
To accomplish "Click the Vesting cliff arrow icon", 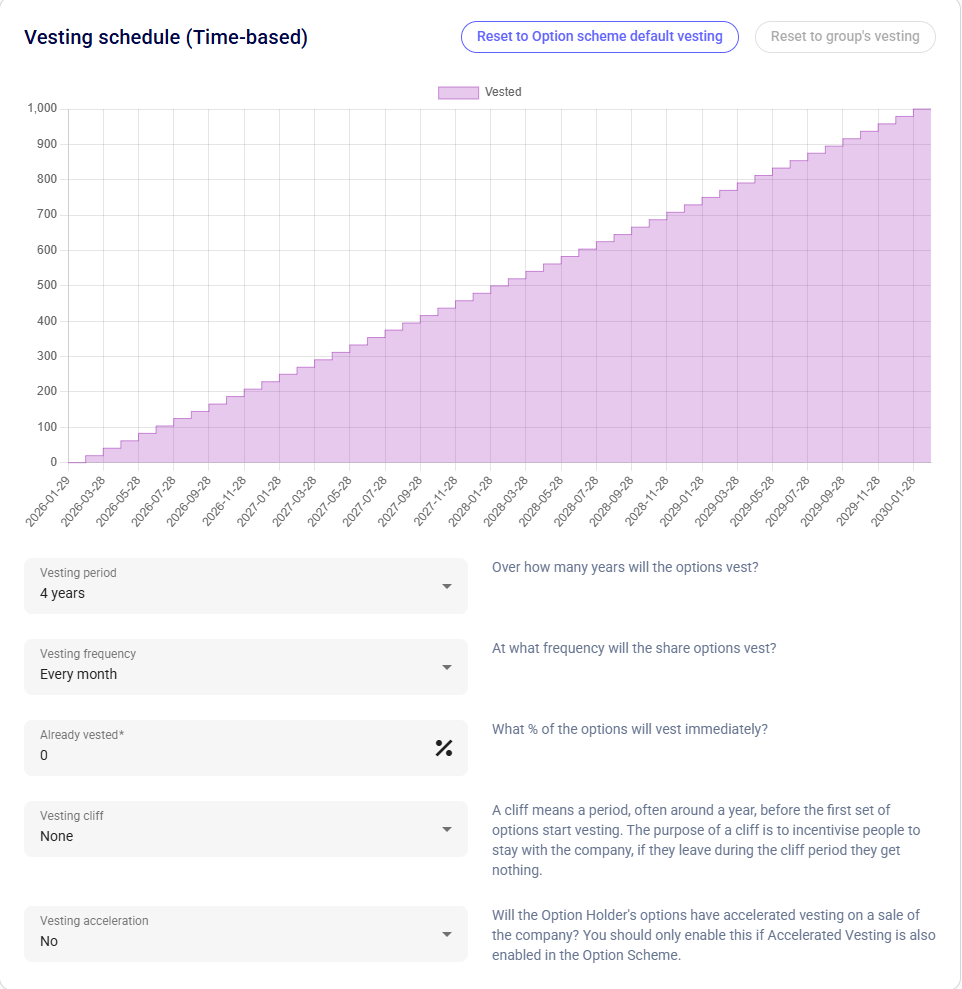I will [x=446, y=829].
